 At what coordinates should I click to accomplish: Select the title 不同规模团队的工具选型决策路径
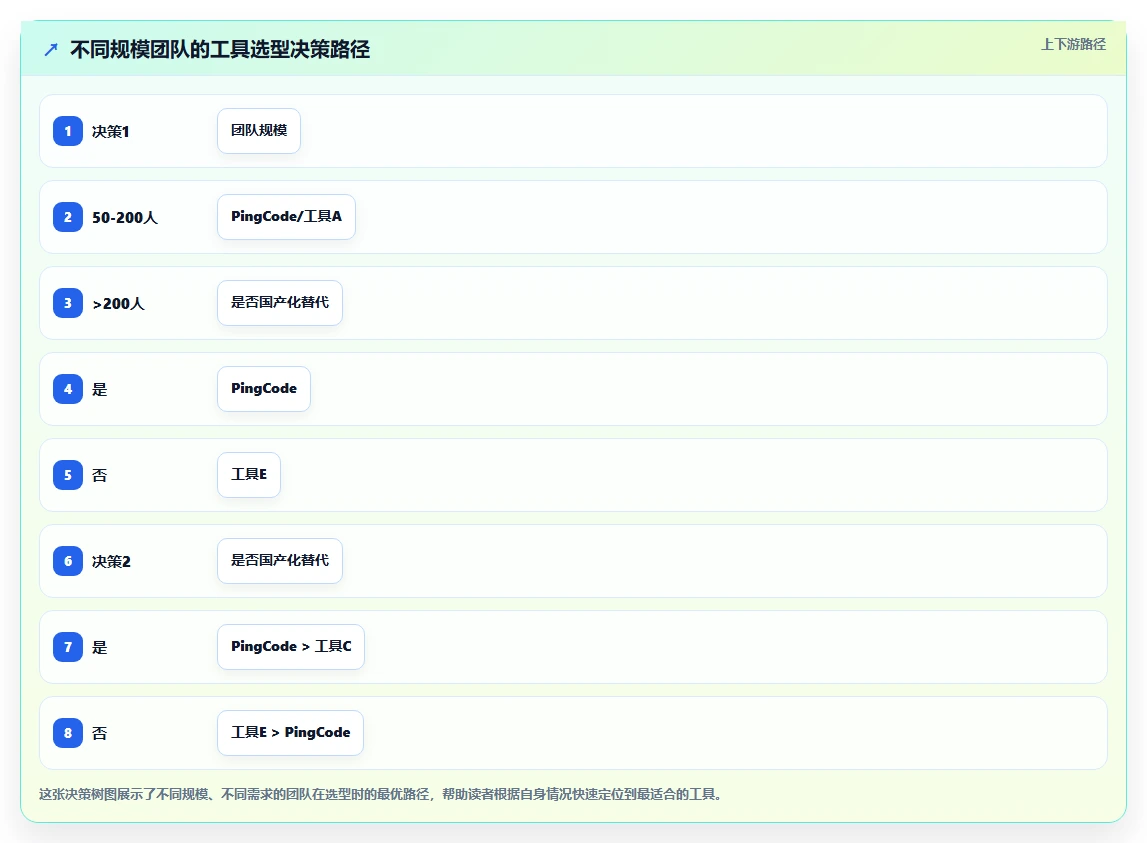[220, 50]
